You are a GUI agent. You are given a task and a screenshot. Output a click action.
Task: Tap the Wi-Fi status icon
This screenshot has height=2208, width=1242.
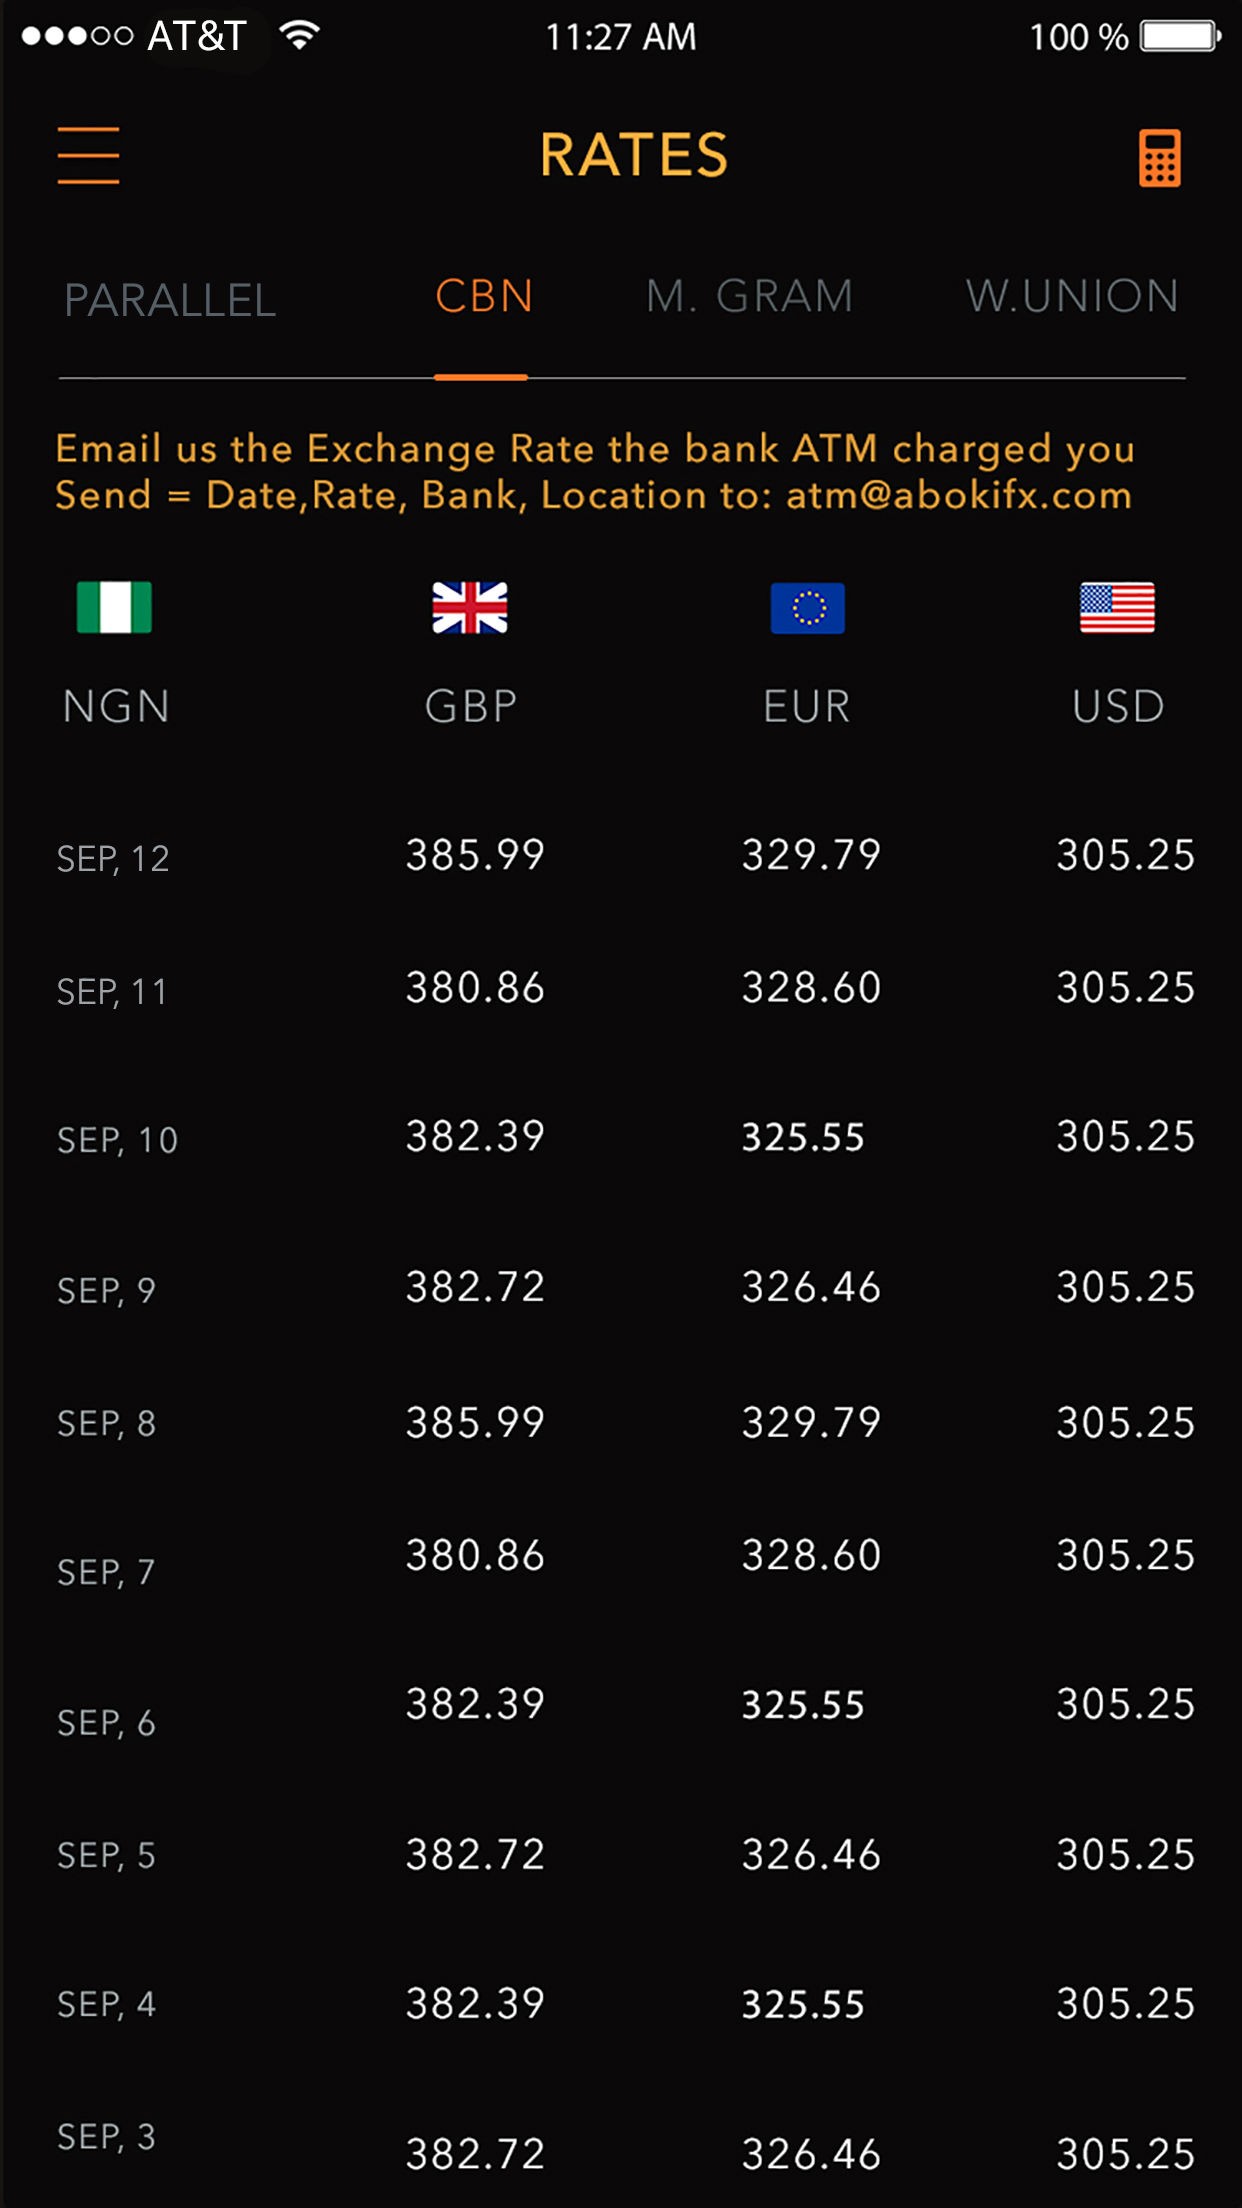pos(299,36)
